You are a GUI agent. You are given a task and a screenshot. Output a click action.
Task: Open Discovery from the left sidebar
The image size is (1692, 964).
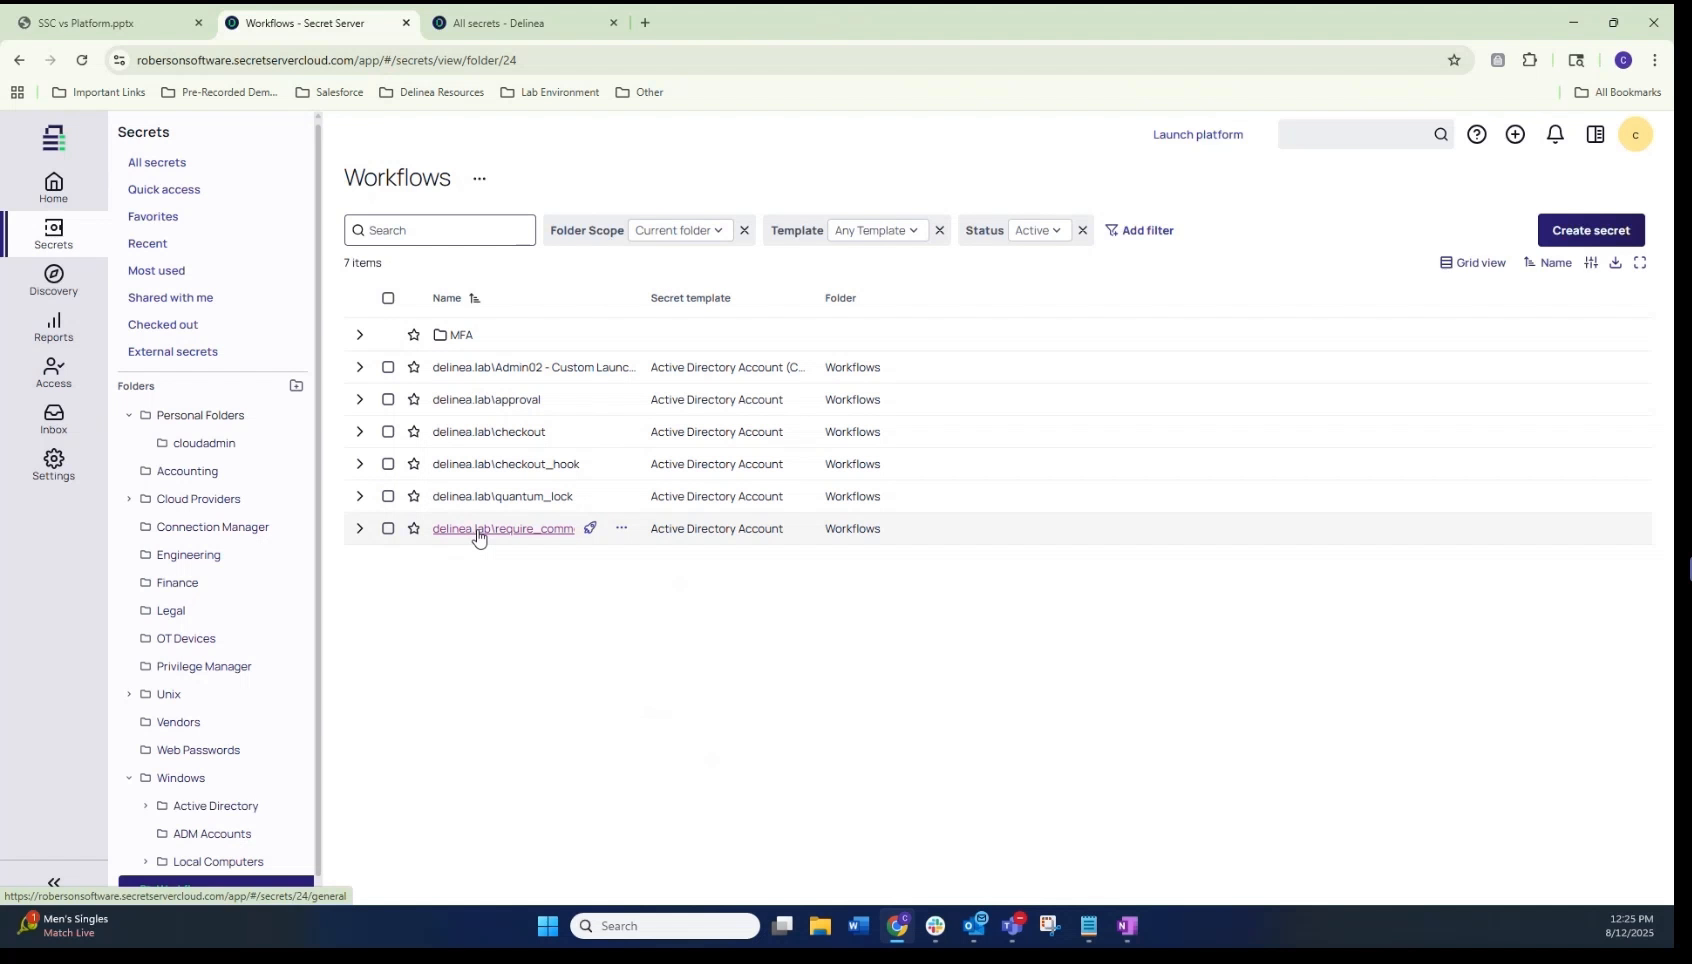53,281
